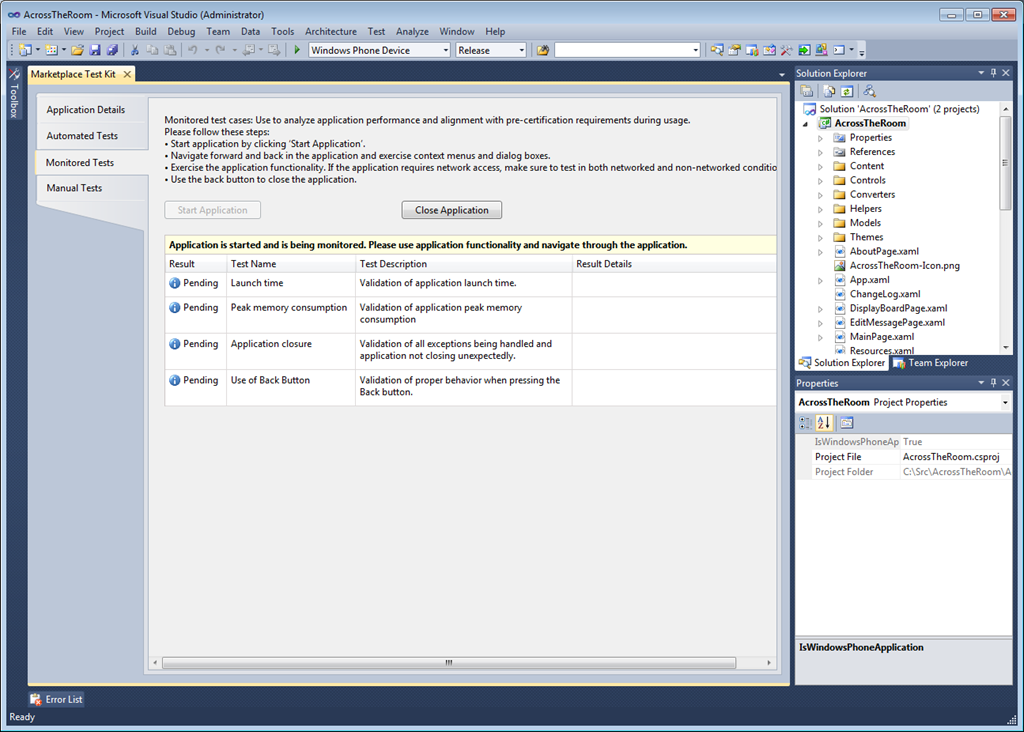Open Property Pages icon in Properties panel

pos(846,422)
